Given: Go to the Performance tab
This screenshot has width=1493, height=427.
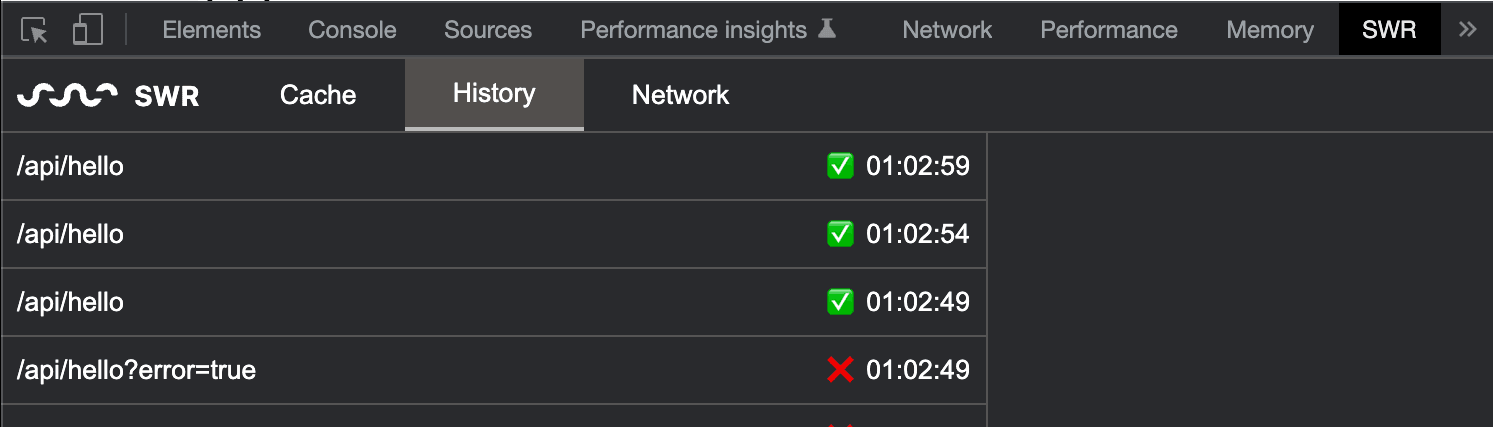Looking at the screenshot, I should pos(1109,30).
